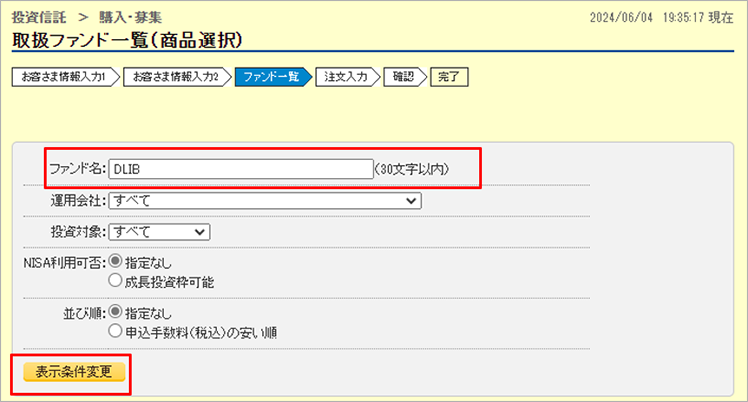
Task: Click the 投資対象: label
Action: click(78, 232)
